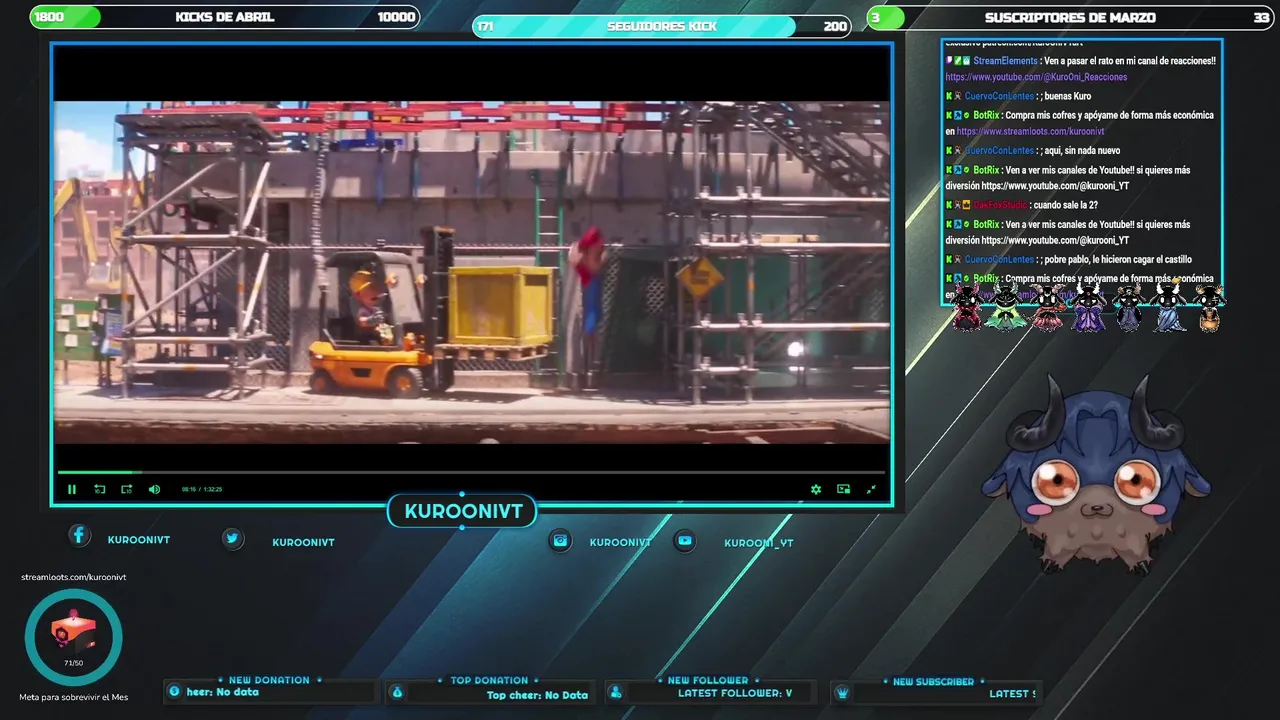
Task: Pause the video playback
Action: [x=72, y=489]
